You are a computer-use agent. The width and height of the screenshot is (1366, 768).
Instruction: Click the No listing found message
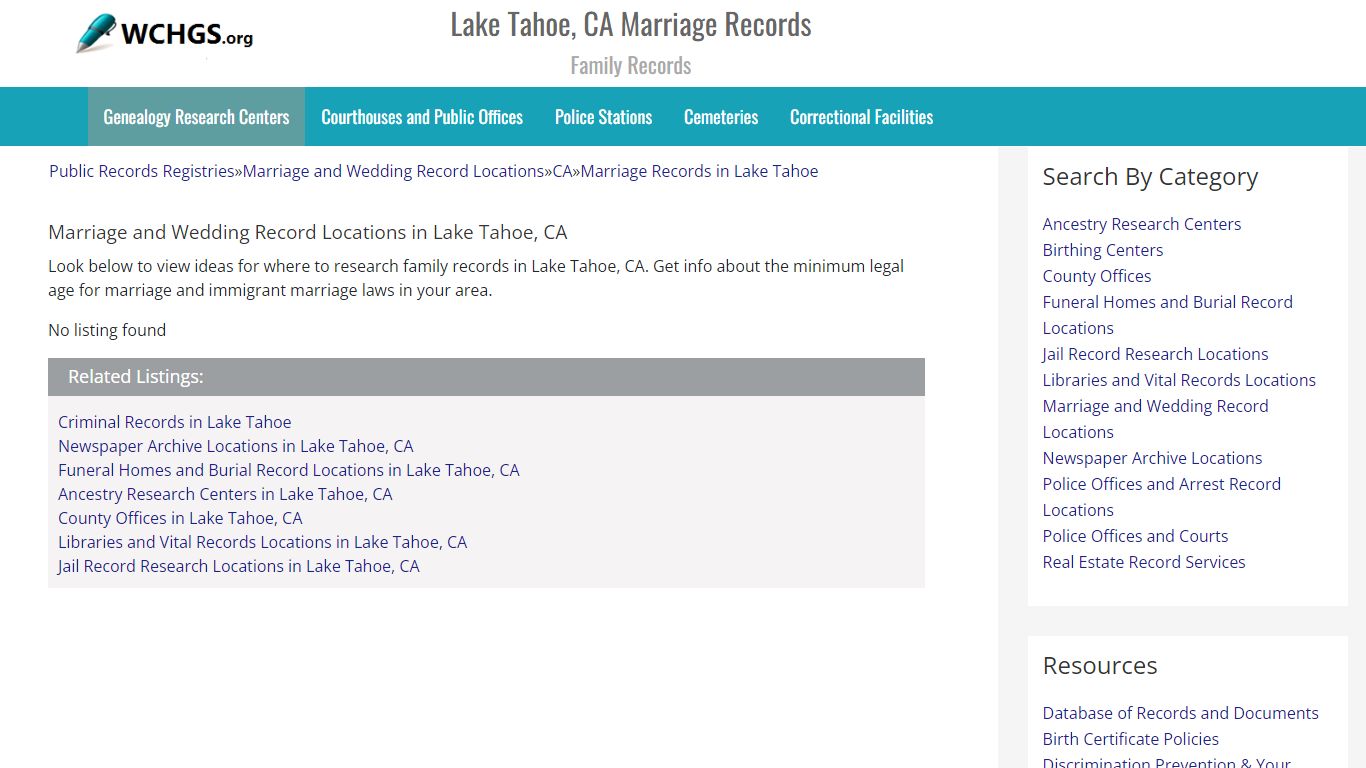tap(107, 330)
